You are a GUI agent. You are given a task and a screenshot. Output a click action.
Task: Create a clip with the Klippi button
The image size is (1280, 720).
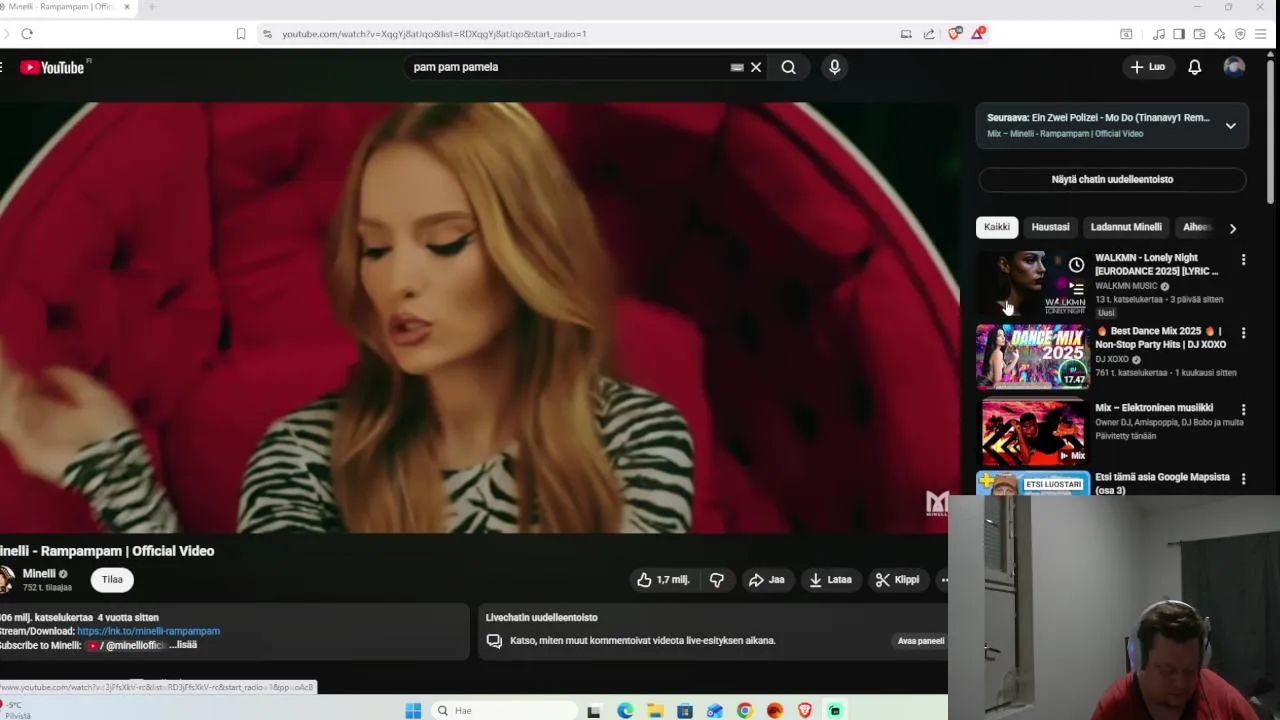(897, 580)
